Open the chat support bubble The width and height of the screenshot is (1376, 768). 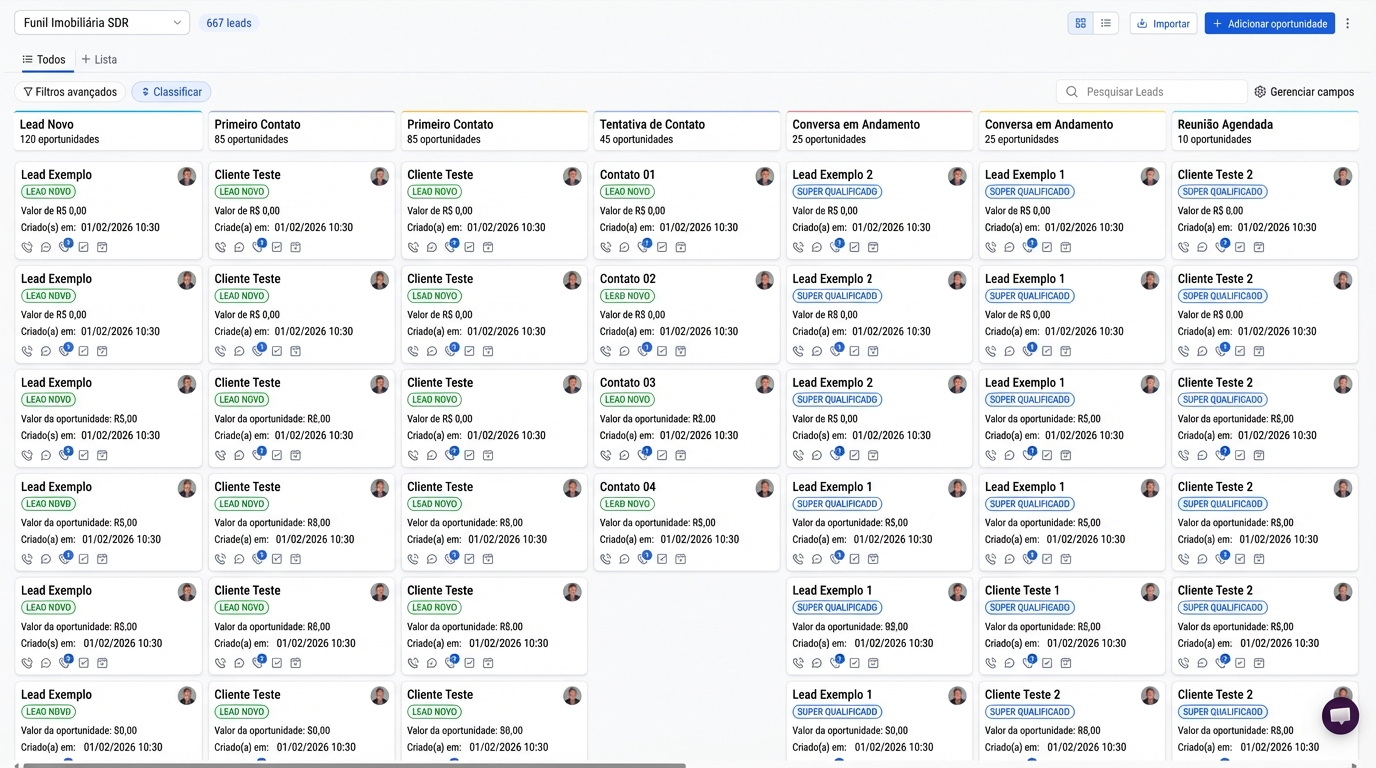(1340, 716)
